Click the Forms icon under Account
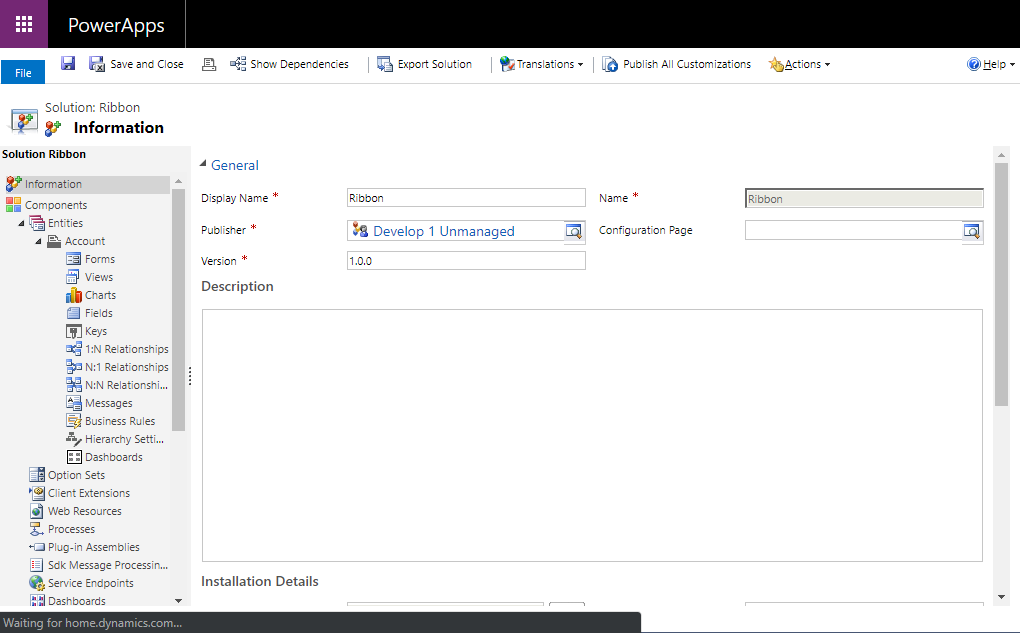This screenshot has width=1020, height=633. point(74,259)
